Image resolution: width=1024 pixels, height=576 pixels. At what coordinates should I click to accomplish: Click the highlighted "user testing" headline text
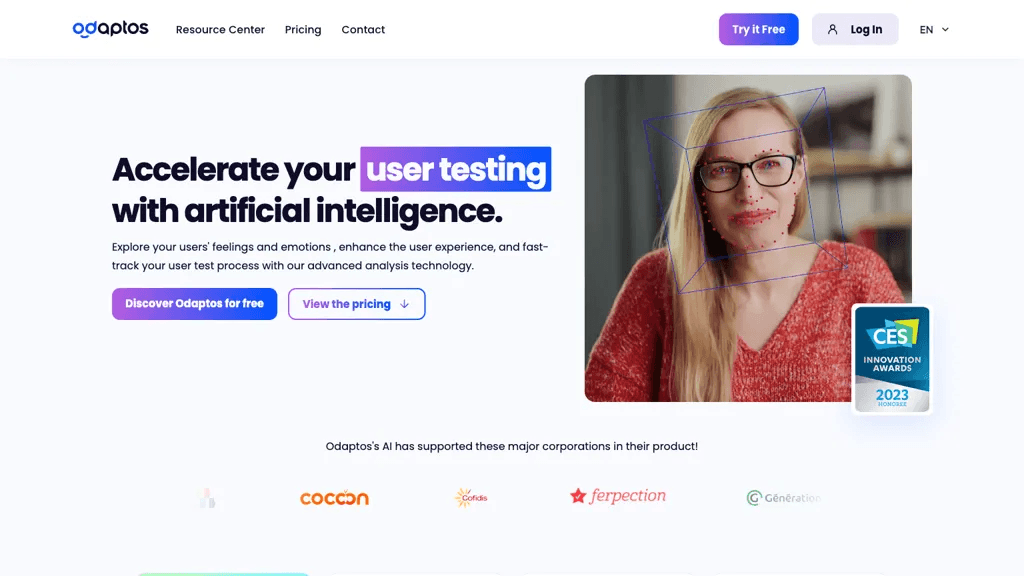(456, 169)
